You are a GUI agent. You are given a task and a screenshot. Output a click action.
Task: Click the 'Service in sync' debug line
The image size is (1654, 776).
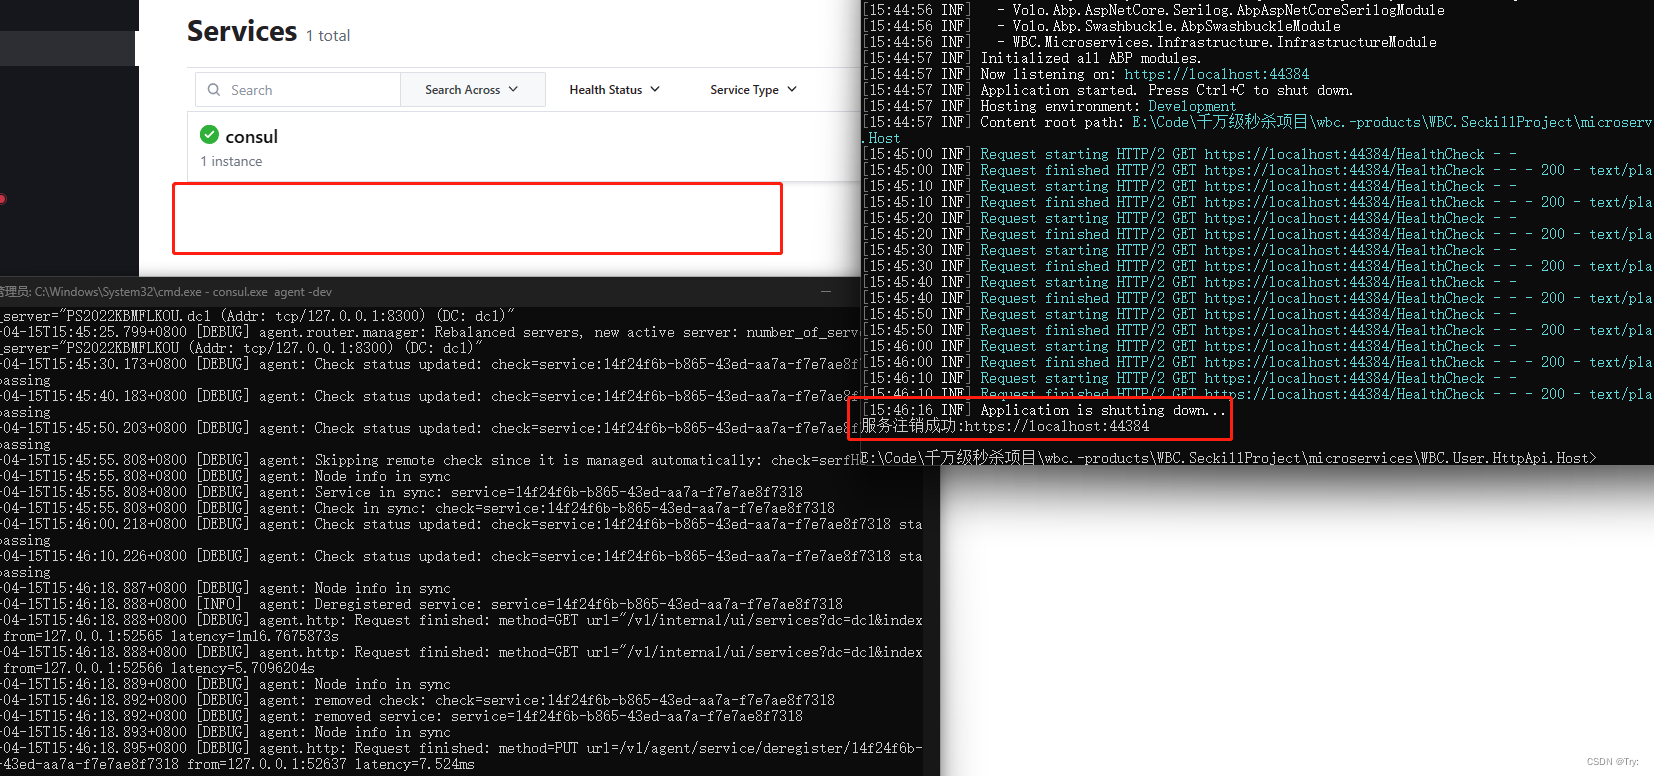point(401,492)
